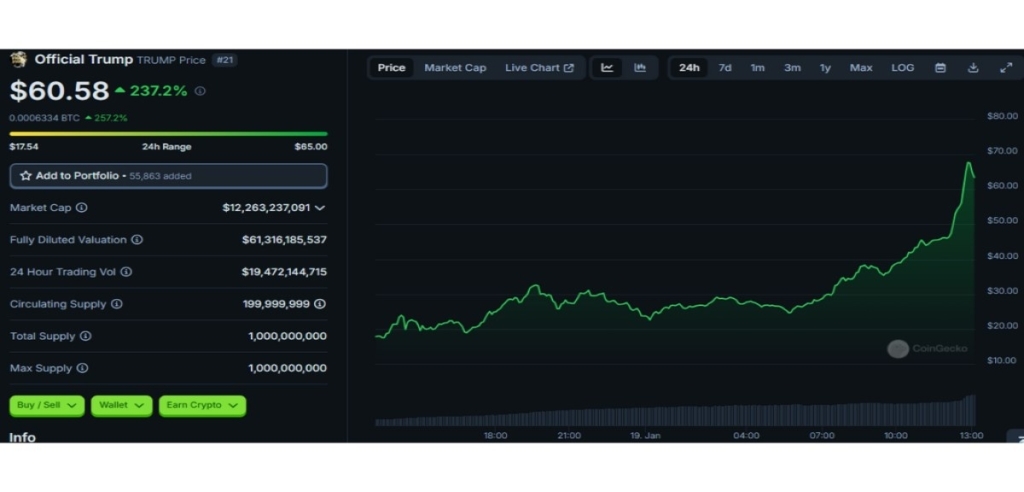
Task: Click 24 Hour Trading Vol info icon
Action: pyautogui.click(x=126, y=272)
